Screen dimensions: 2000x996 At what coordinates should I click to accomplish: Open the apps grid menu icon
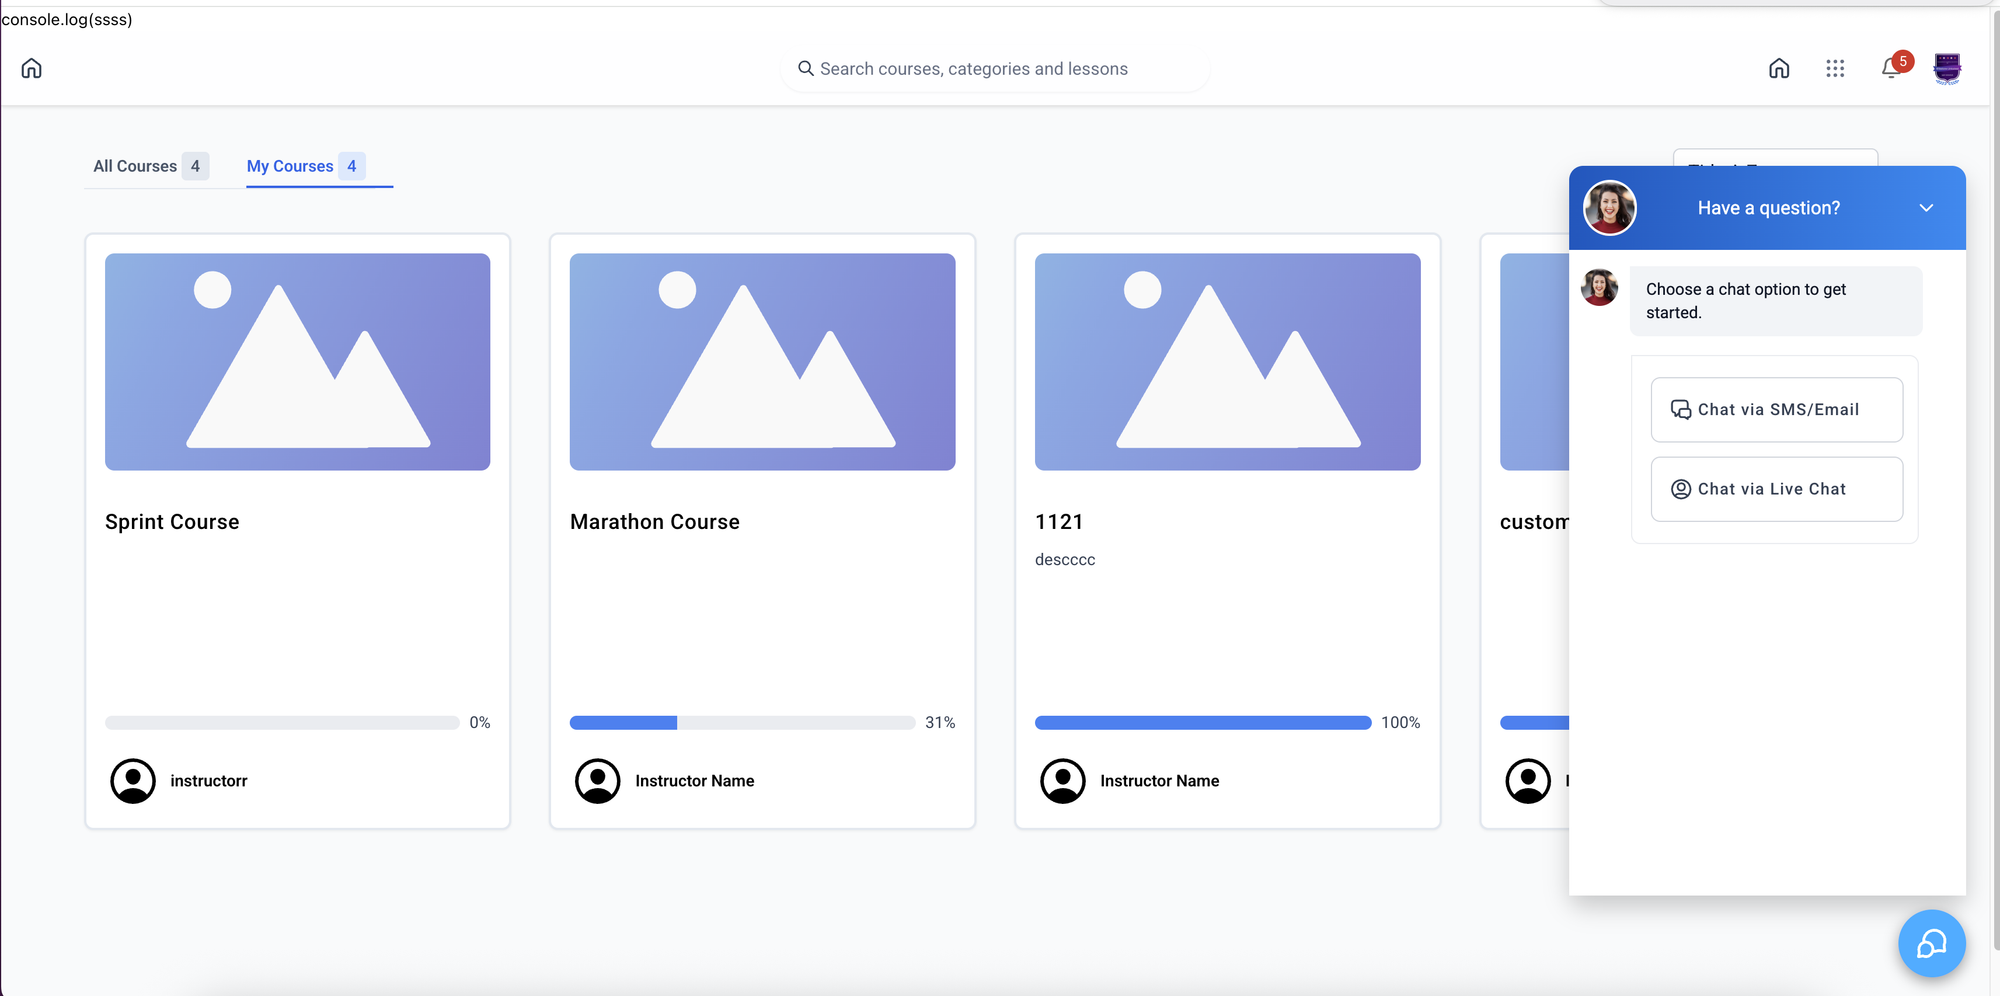coord(1835,68)
